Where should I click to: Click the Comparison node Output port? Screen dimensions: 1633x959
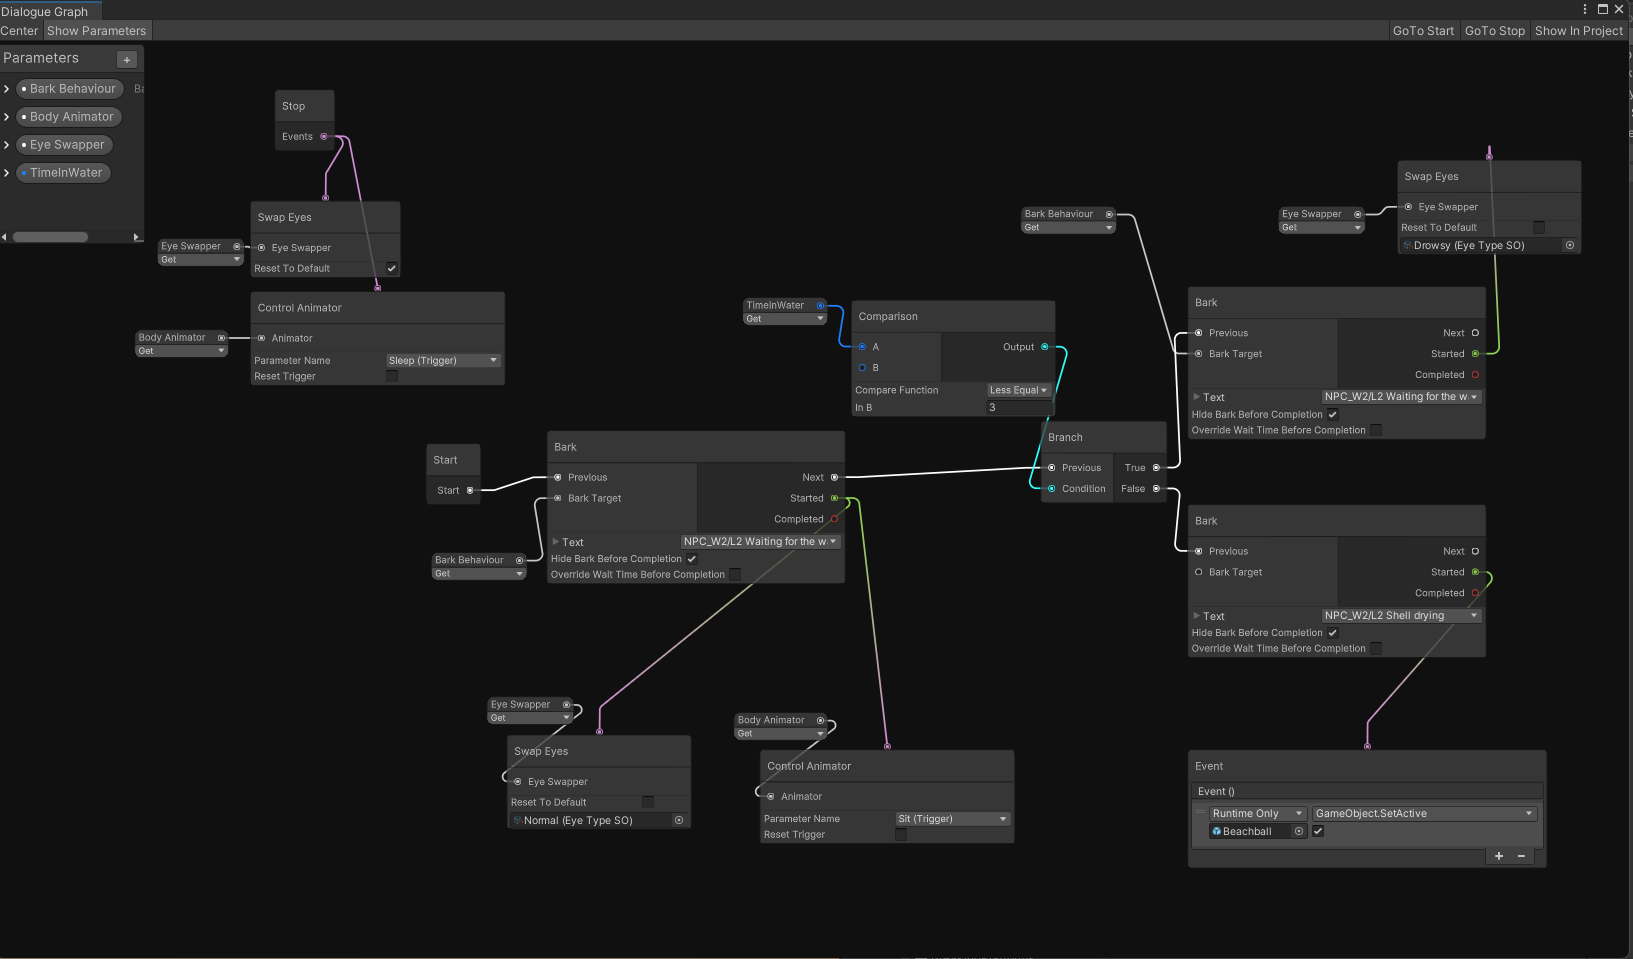(x=1045, y=347)
